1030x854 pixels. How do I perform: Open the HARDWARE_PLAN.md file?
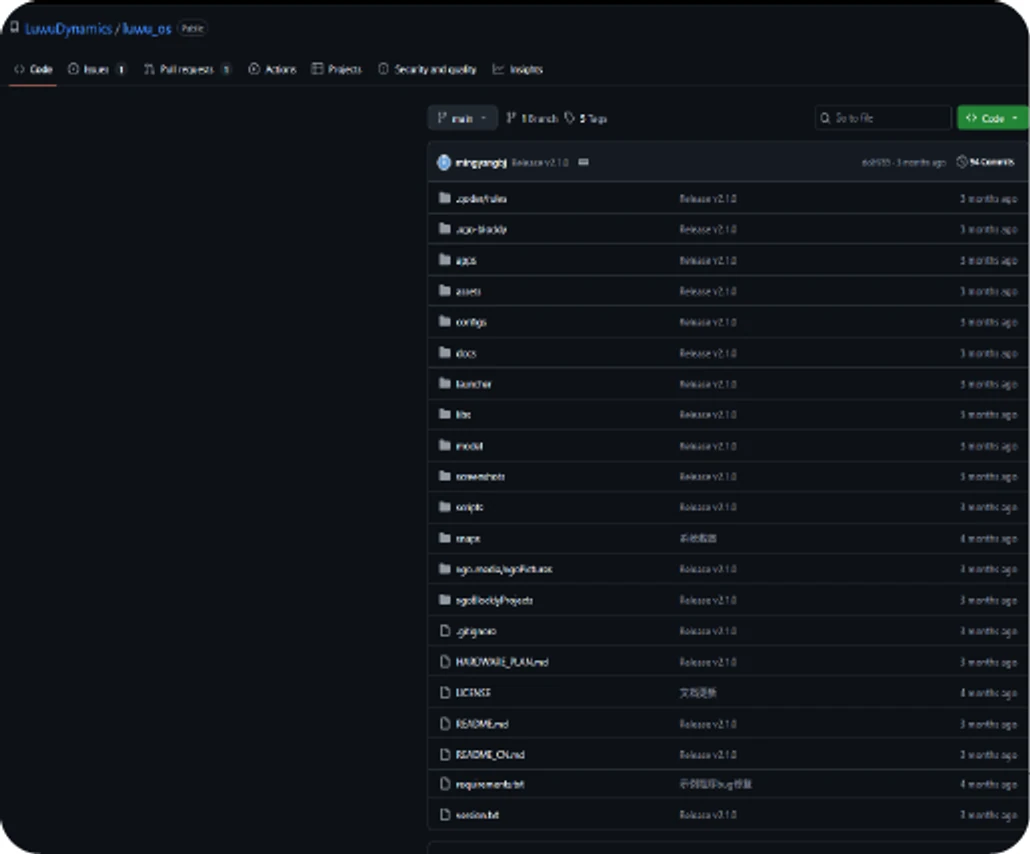pyautogui.click(x=502, y=662)
